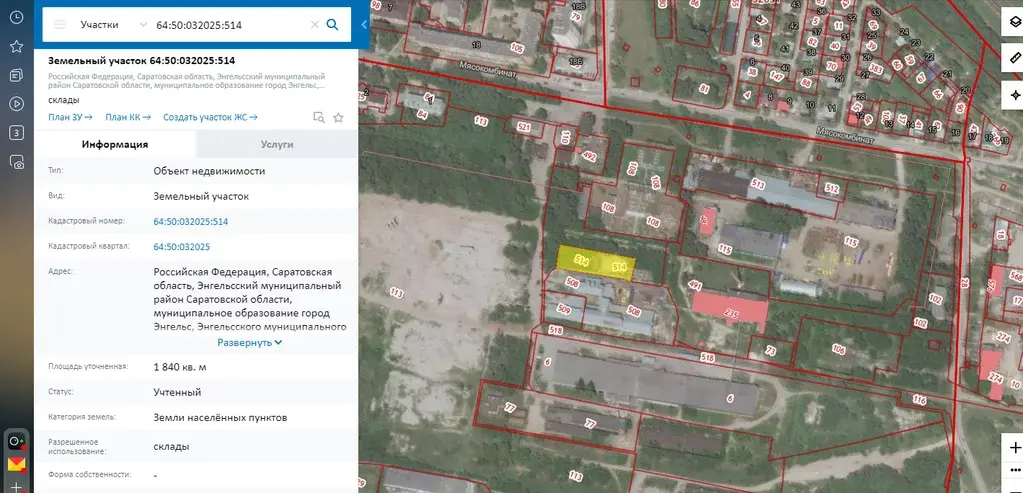Zoom in the map with plus button

[x=1014, y=447]
